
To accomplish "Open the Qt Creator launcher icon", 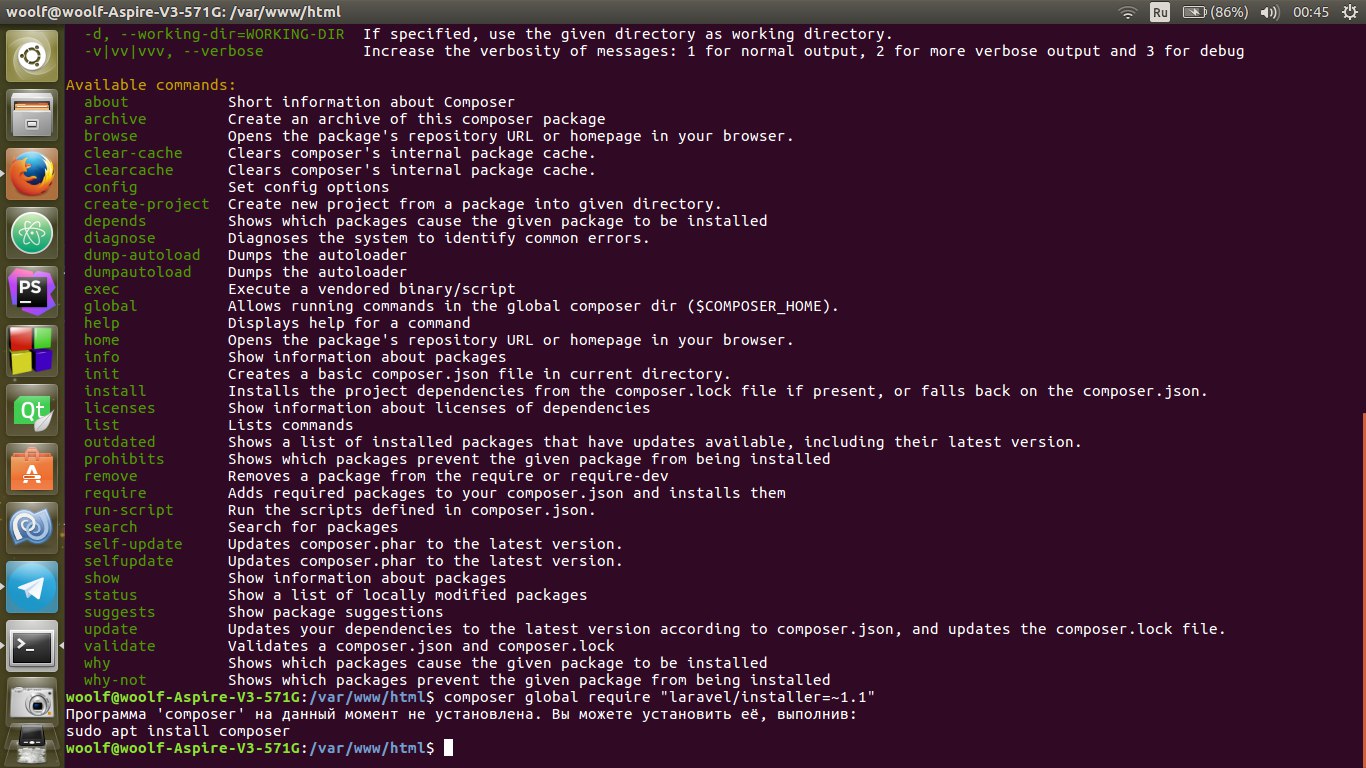I will (x=32, y=411).
